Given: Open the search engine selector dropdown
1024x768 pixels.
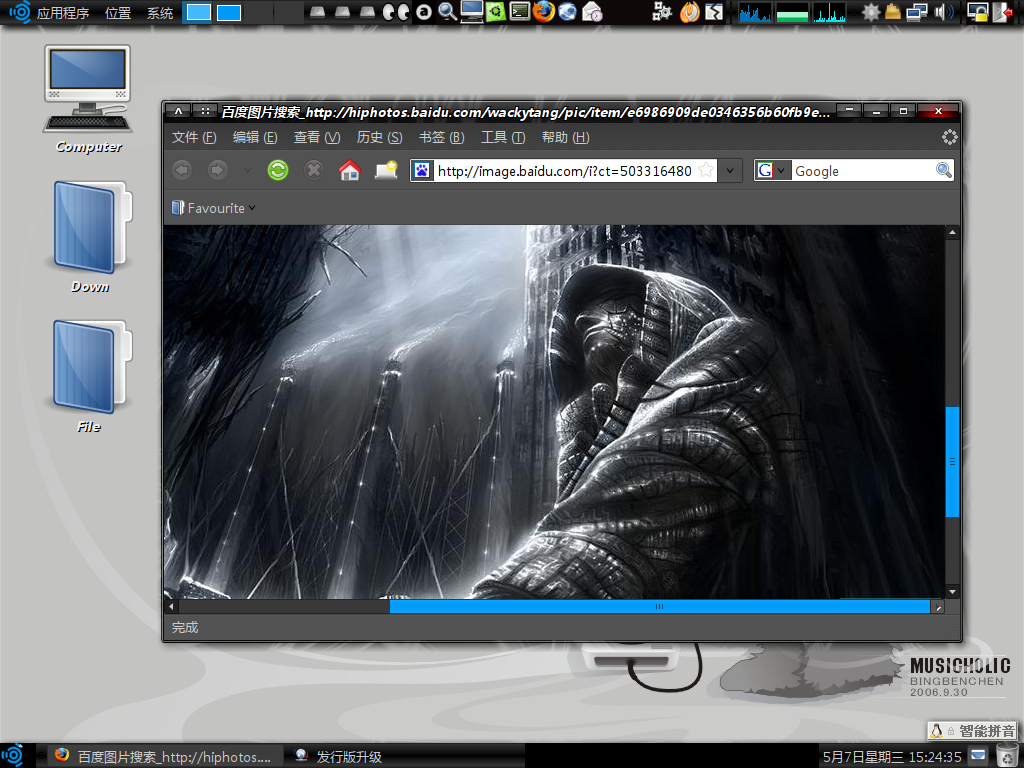Looking at the screenshot, I should pos(773,170).
